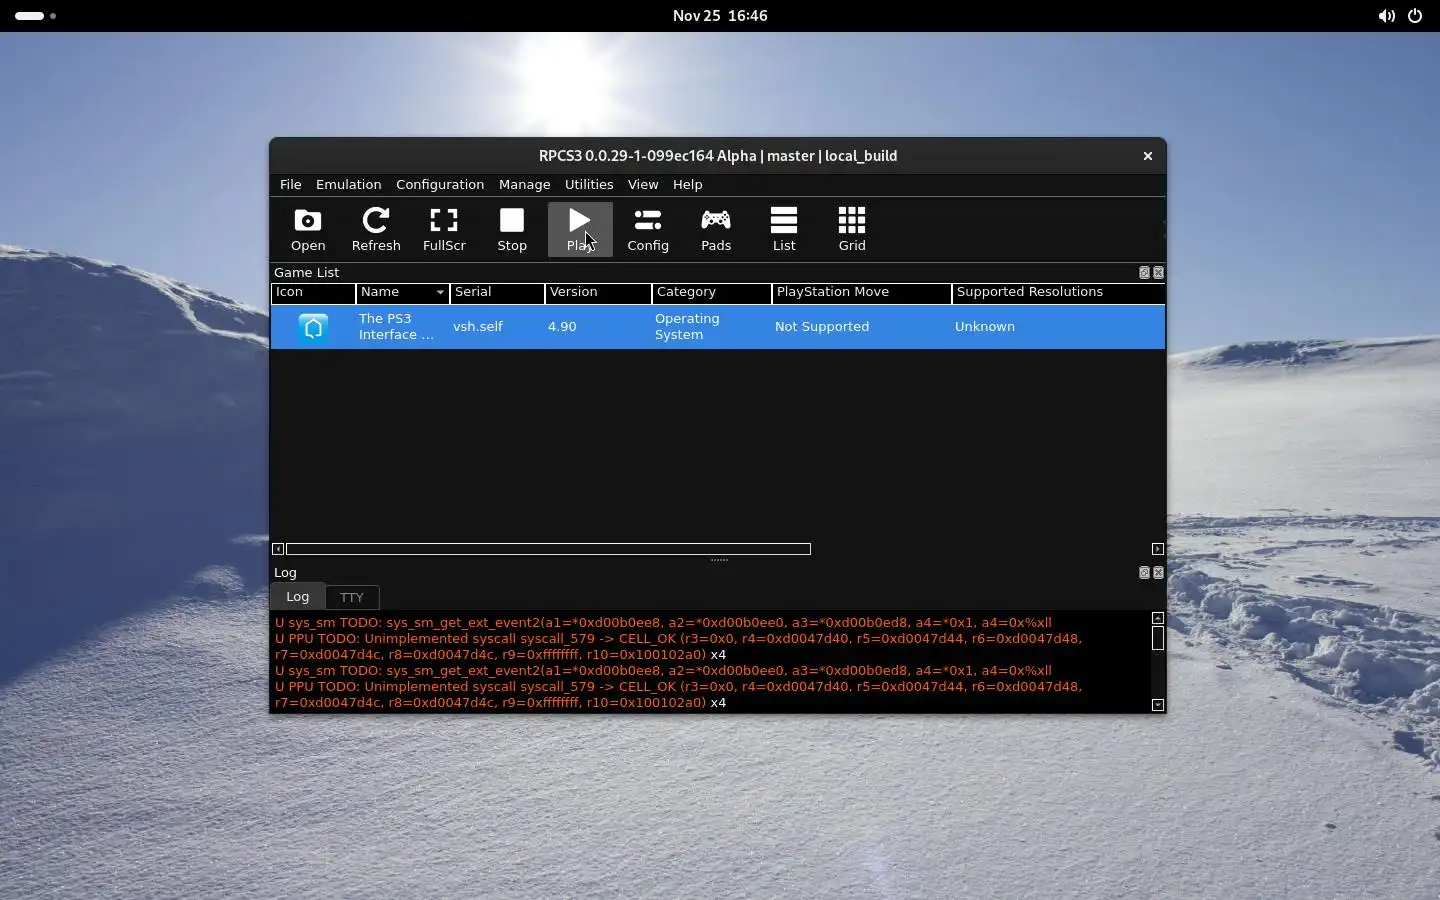Open the Pads controller settings icon
This screenshot has width=1440, height=900.
[x=716, y=230]
